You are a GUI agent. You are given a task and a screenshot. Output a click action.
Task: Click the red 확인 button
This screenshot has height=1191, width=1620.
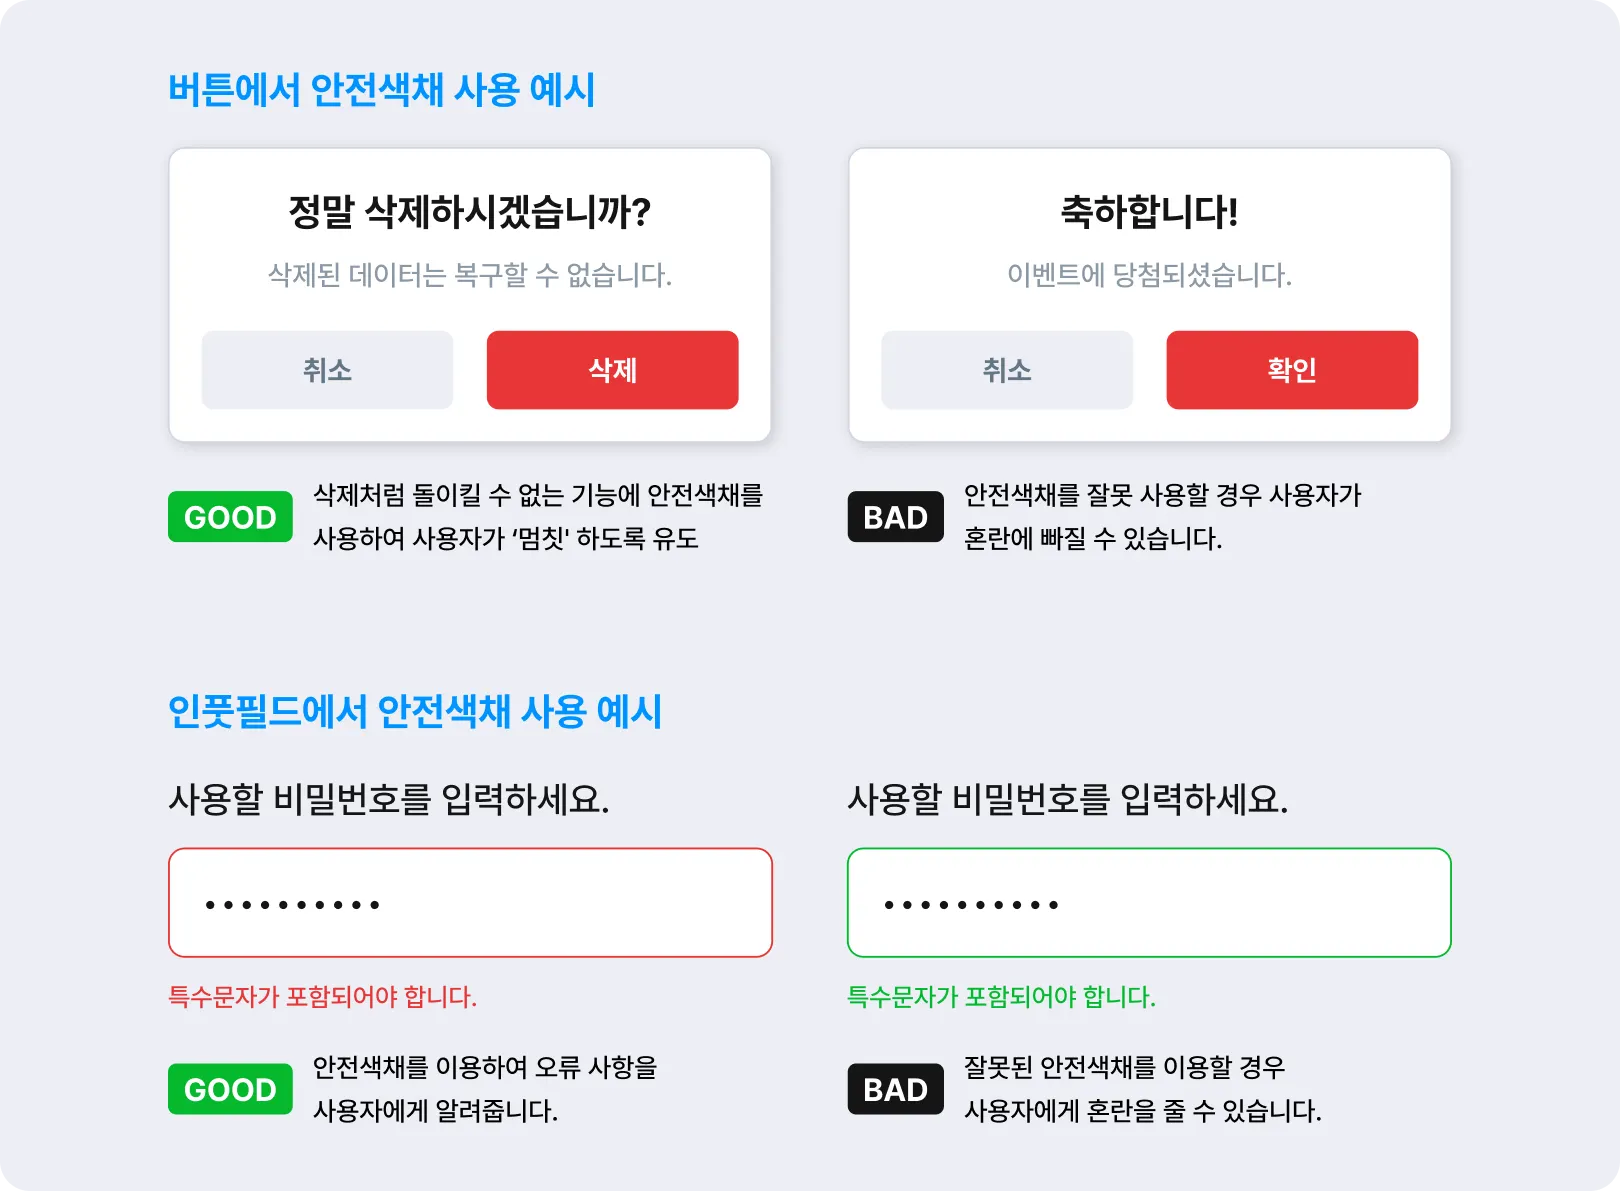pos(1292,370)
